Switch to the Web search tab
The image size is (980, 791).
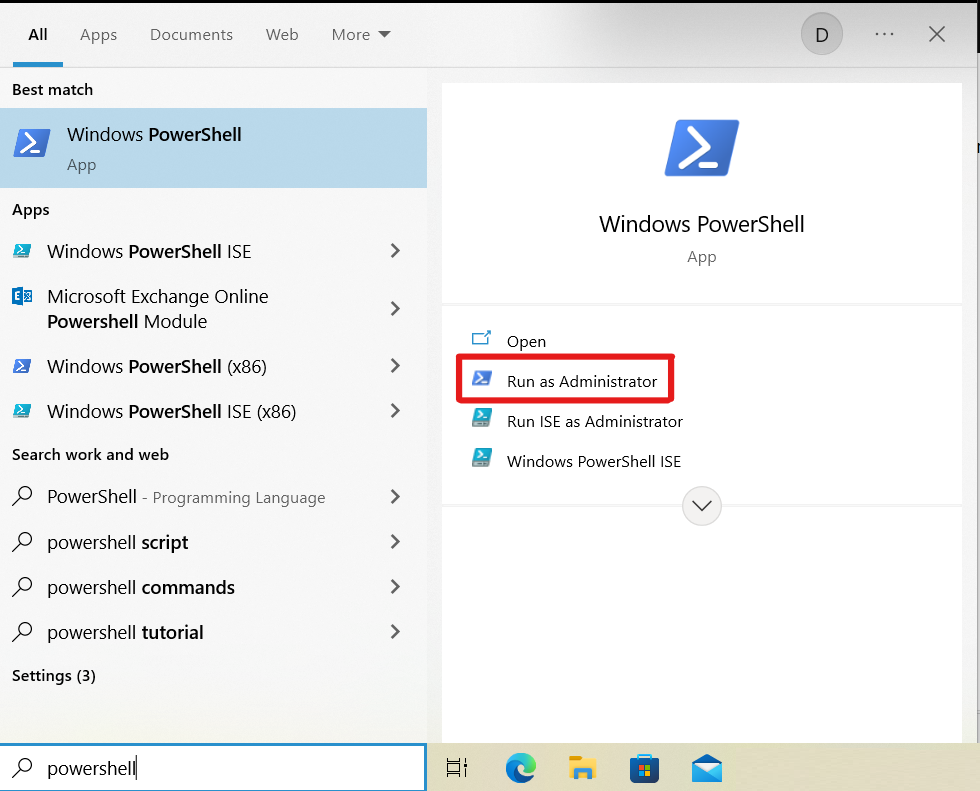tap(282, 35)
